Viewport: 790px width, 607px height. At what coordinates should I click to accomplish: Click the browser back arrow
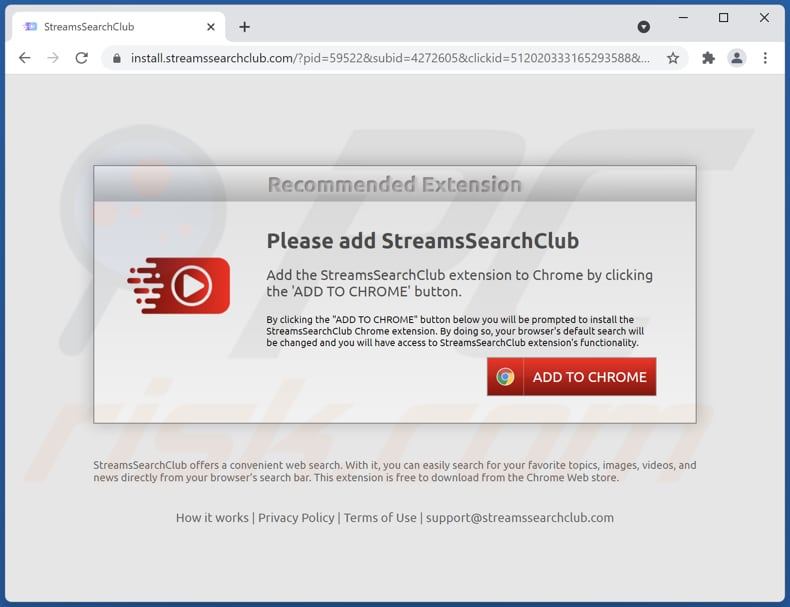click(24, 58)
